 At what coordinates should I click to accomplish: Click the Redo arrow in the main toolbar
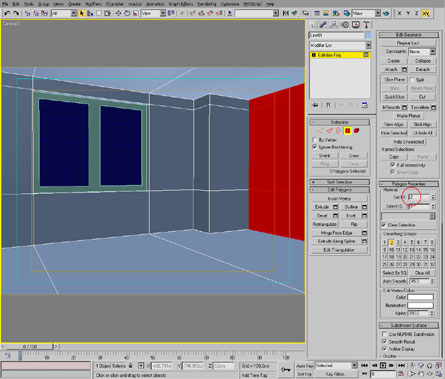click(x=16, y=13)
